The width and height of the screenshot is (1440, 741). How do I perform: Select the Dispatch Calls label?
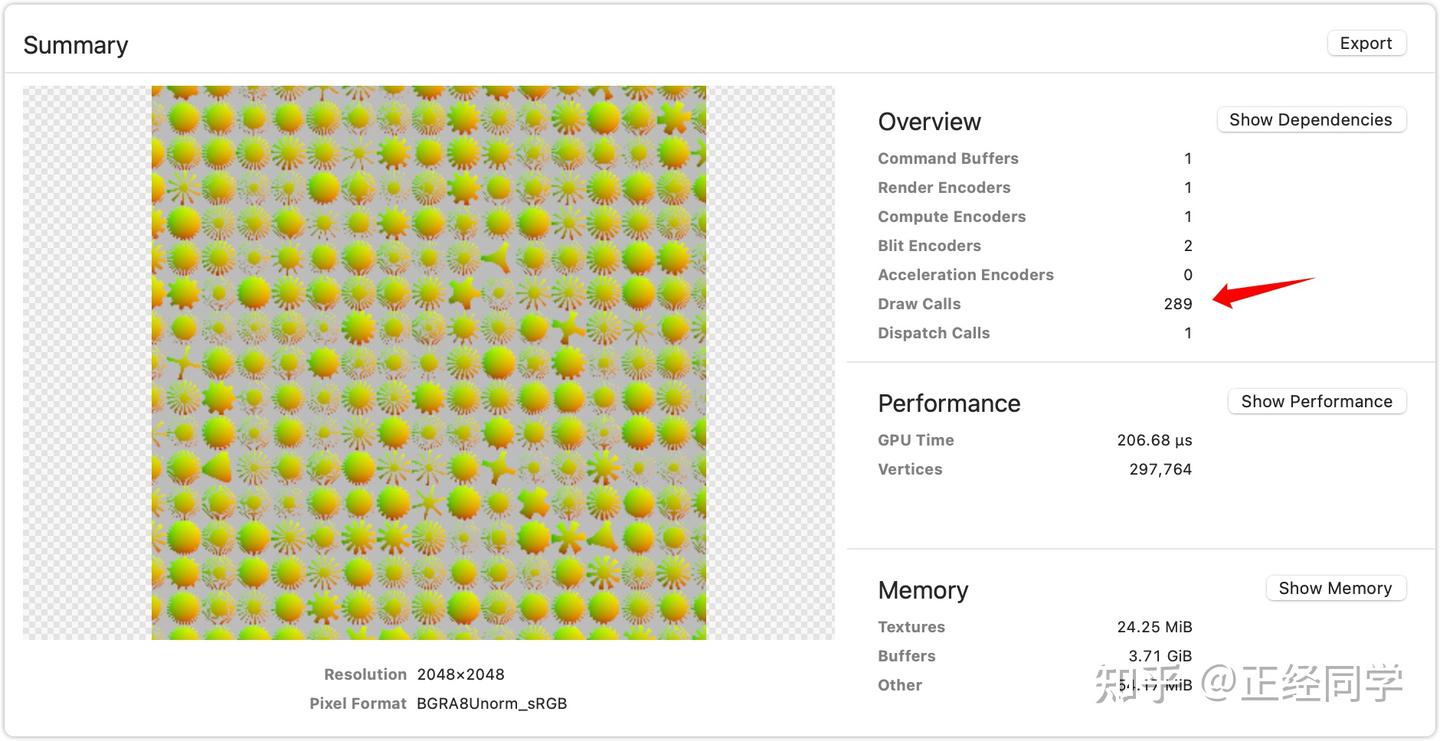[x=934, y=332]
